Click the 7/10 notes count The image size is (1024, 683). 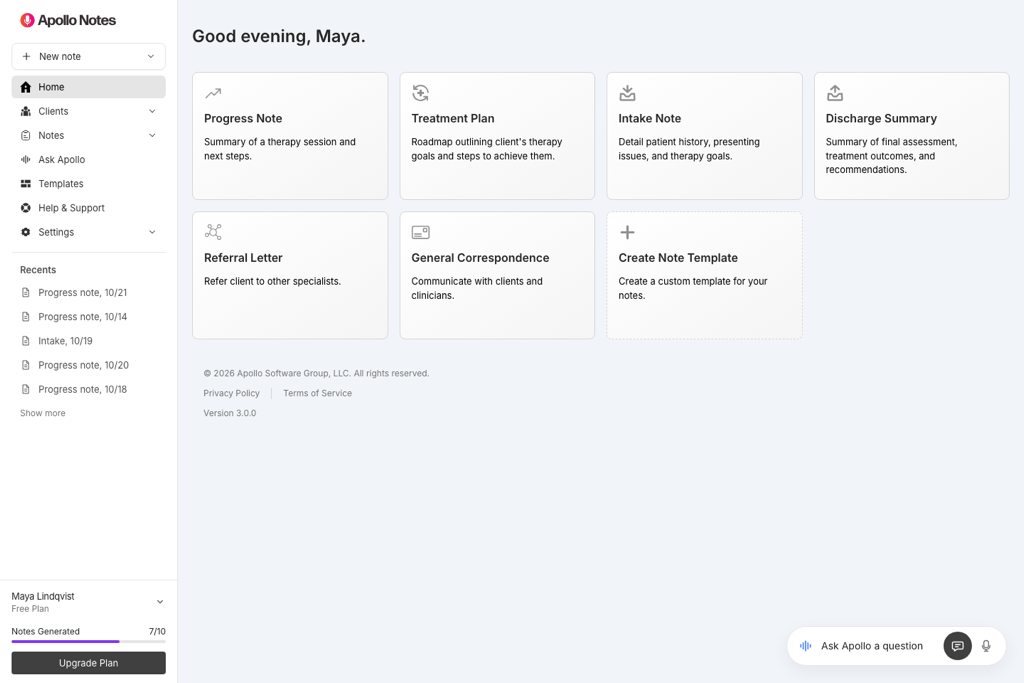157,631
